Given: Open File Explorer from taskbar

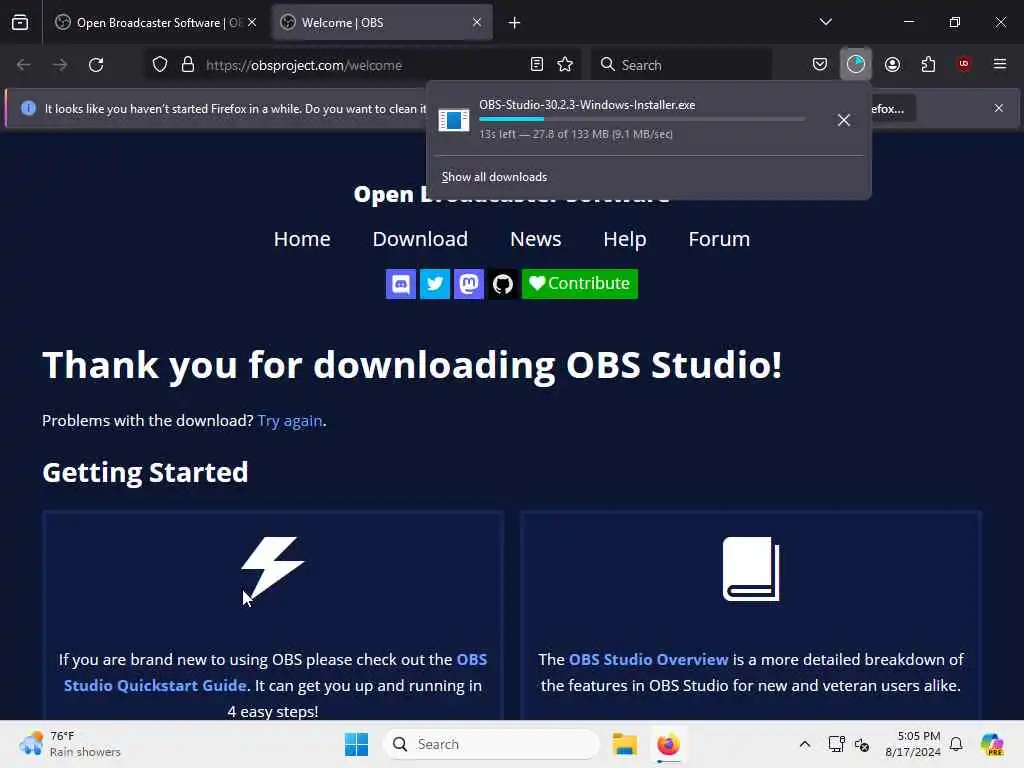Looking at the screenshot, I should click(x=624, y=744).
